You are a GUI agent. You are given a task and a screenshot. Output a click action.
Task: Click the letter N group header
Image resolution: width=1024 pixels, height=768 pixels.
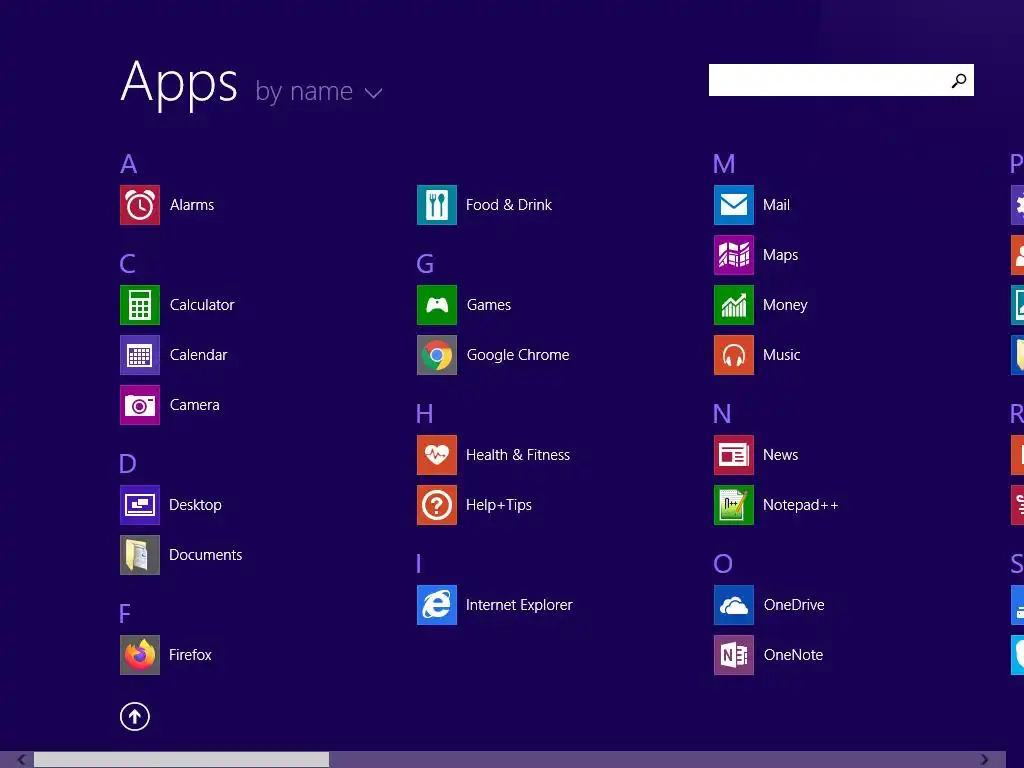(722, 414)
